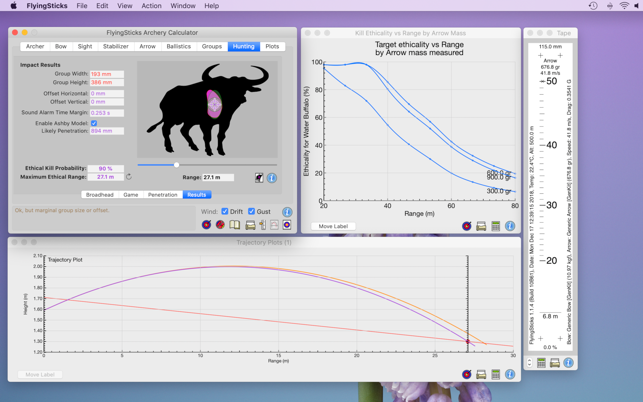The width and height of the screenshot is (643, 402).
Task: Click the printer icon in Archery Calculator toolbar
Action: click(x=250, y=225)
